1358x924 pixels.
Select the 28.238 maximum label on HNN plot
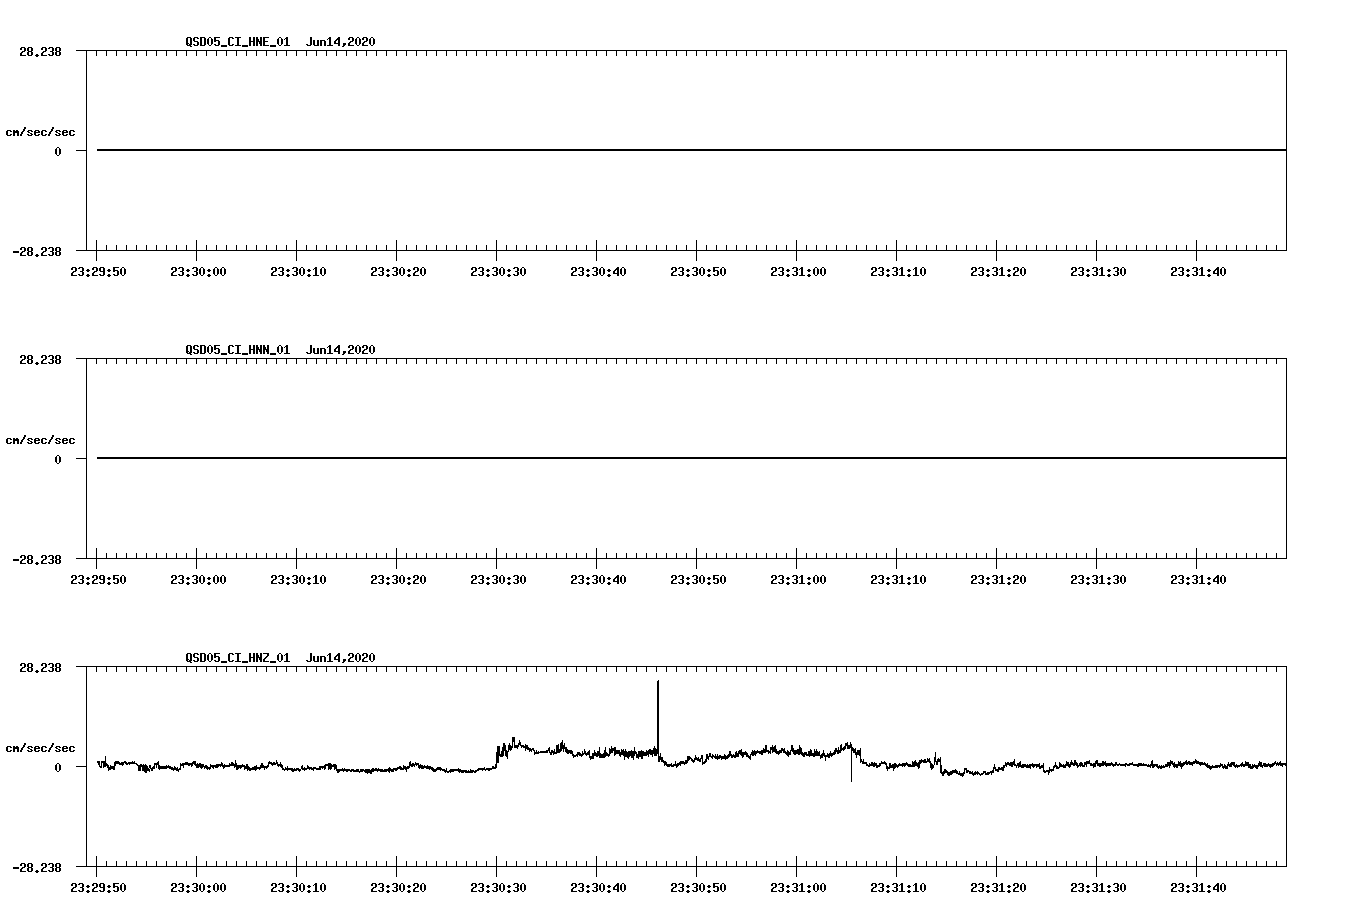pyautogui.click(x=41, y=360)
